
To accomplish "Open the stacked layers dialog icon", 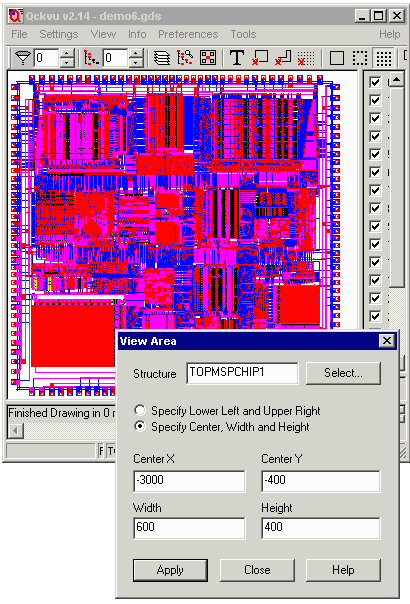I will click(x=162, y=58).
